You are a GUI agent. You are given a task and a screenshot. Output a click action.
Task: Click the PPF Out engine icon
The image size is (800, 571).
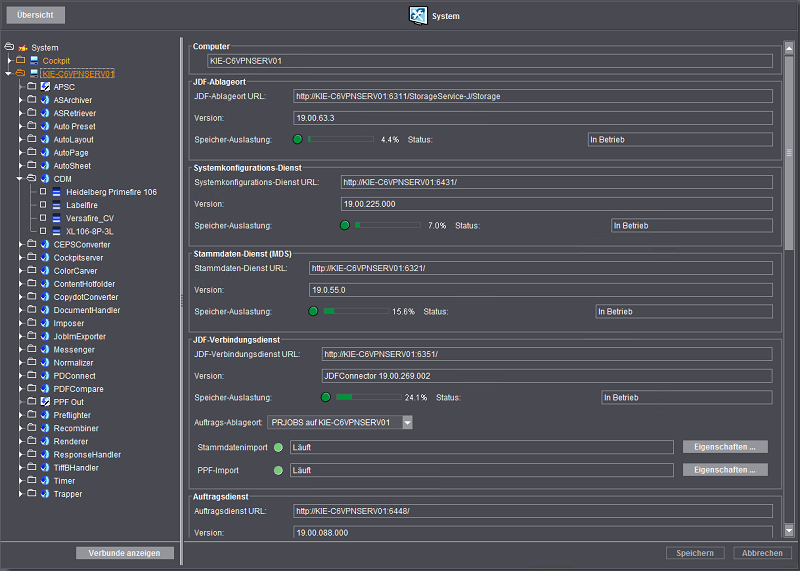pyautogui.click(x=45, y=401)
